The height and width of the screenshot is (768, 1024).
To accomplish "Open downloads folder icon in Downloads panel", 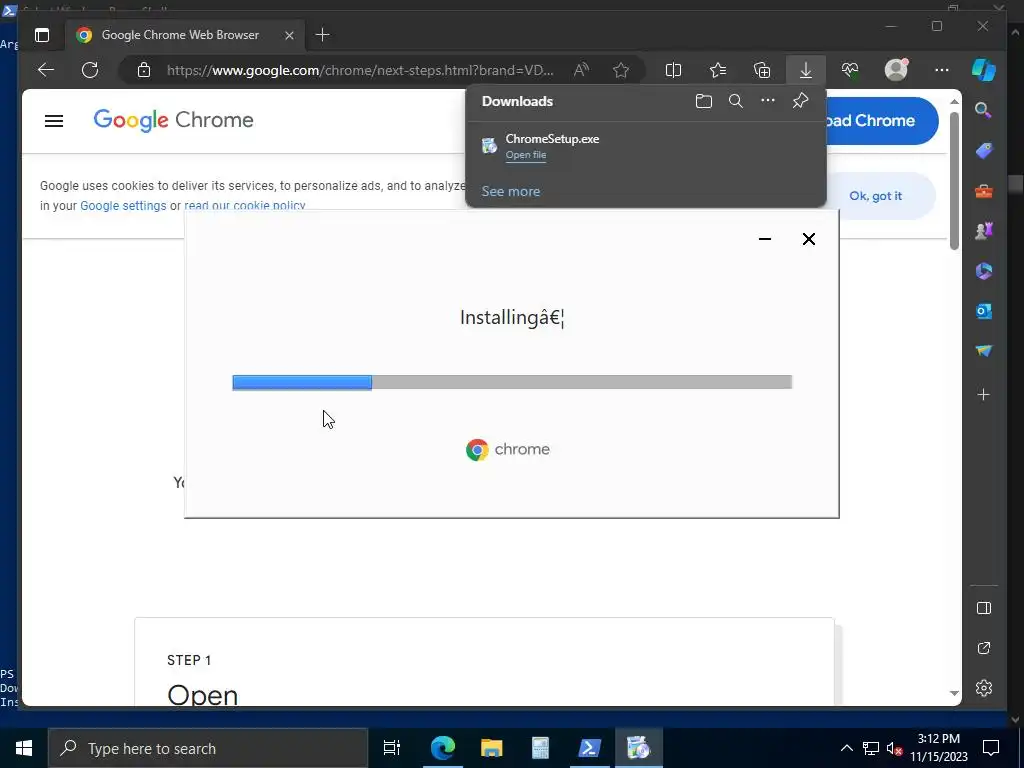I will click(703, 101).
